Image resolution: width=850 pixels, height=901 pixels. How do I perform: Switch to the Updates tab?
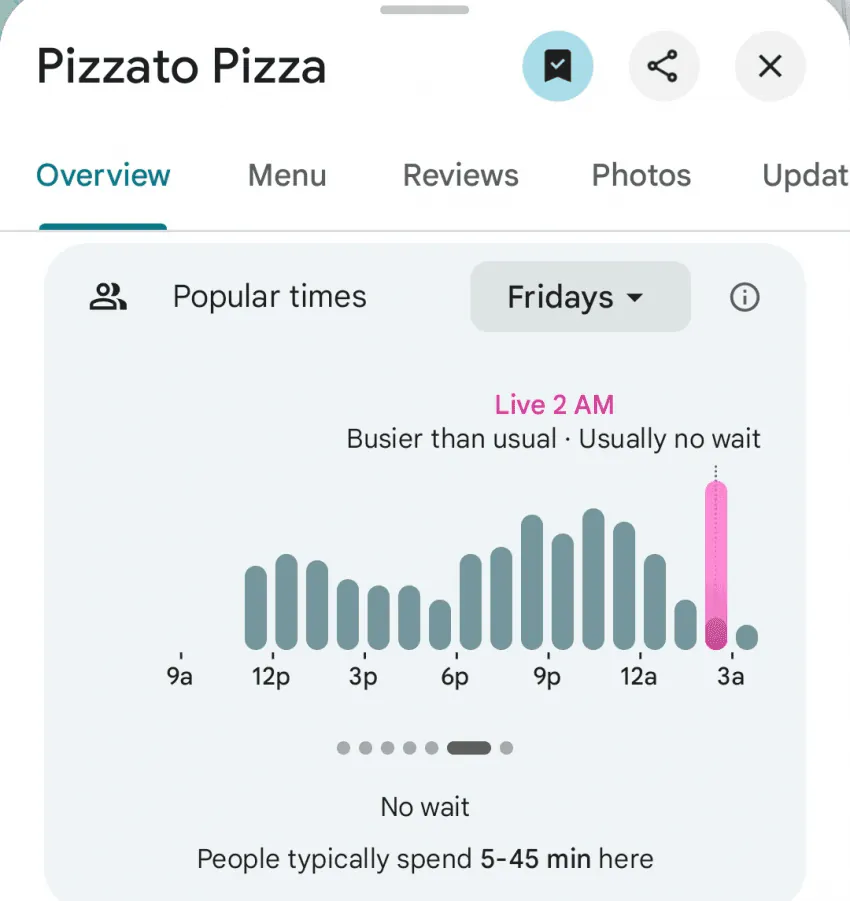tap(805, 176)
